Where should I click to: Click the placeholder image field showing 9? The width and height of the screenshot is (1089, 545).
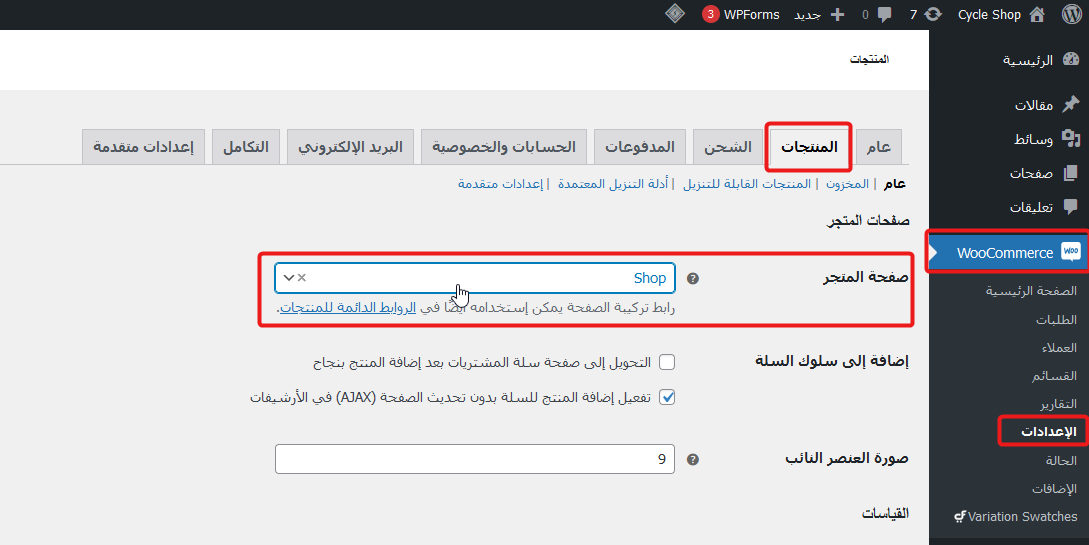pyautogui.click(x=475, y=460)
